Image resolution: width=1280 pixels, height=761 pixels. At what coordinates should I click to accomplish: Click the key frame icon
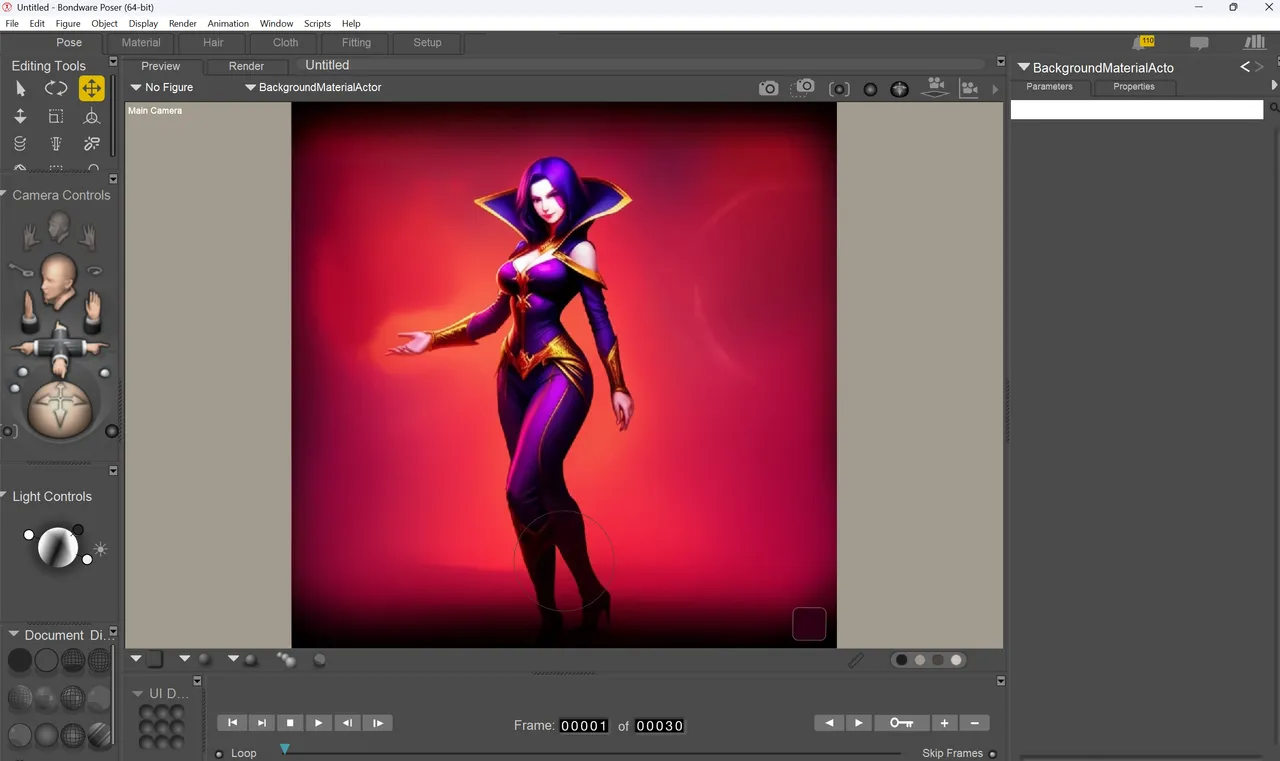pyautogui.click(x=901, y=723)
